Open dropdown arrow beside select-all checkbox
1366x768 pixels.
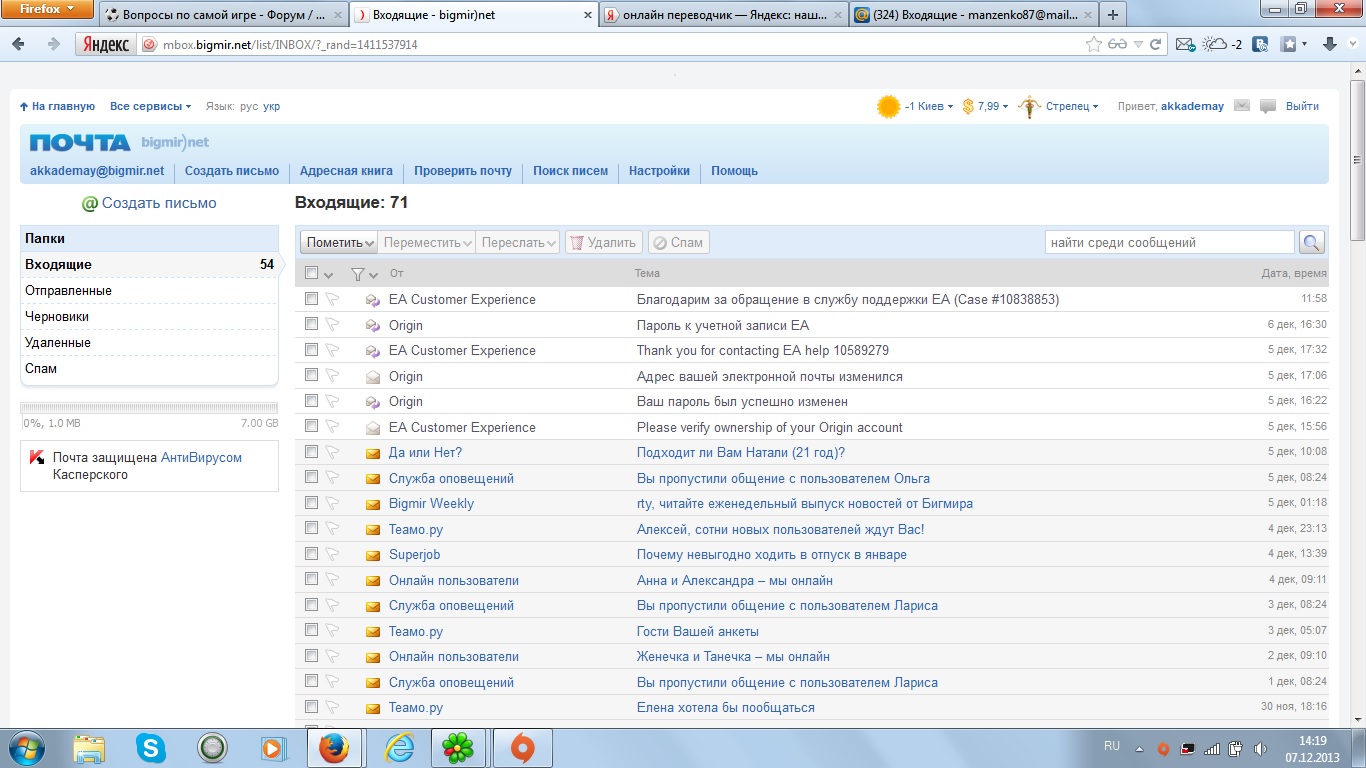329,275
